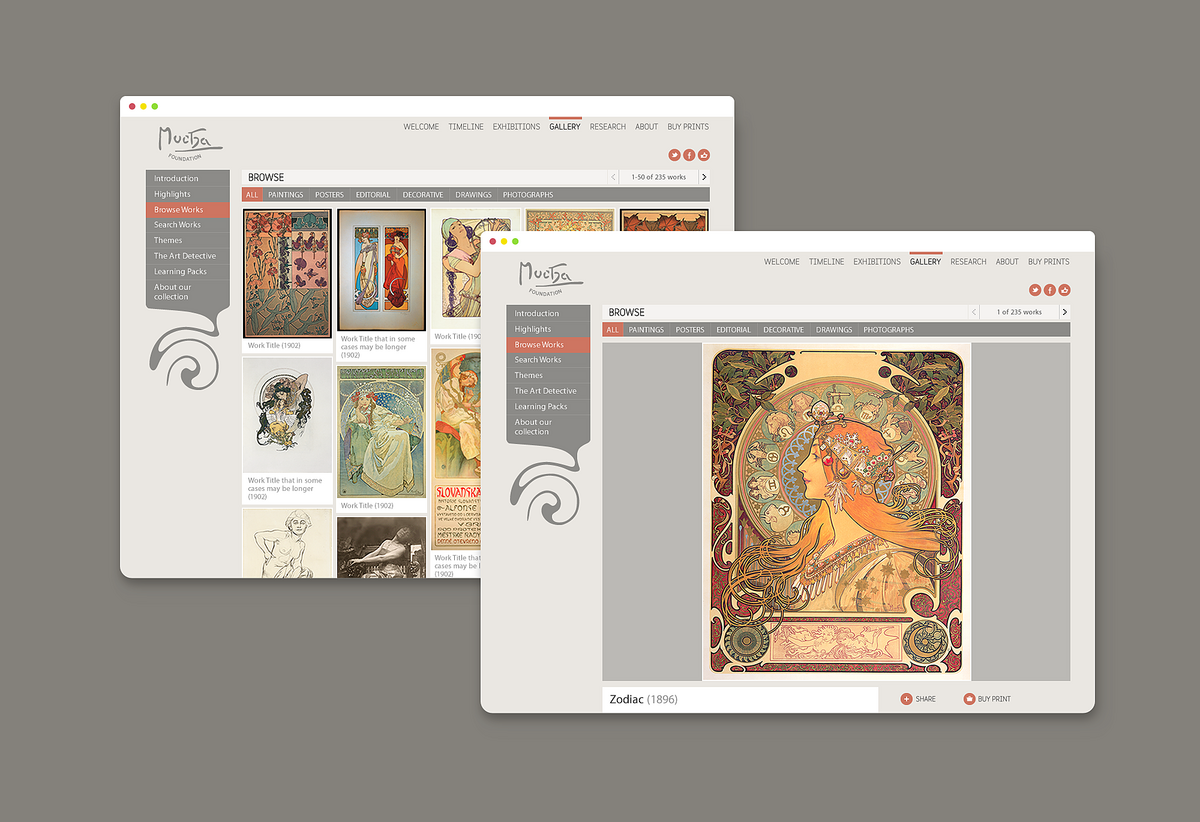Viewport: 1200px width, 822px height.
Task: Filter by DRAWINGS in the front window
Action: pyautogui.click(x=834, y=329)
